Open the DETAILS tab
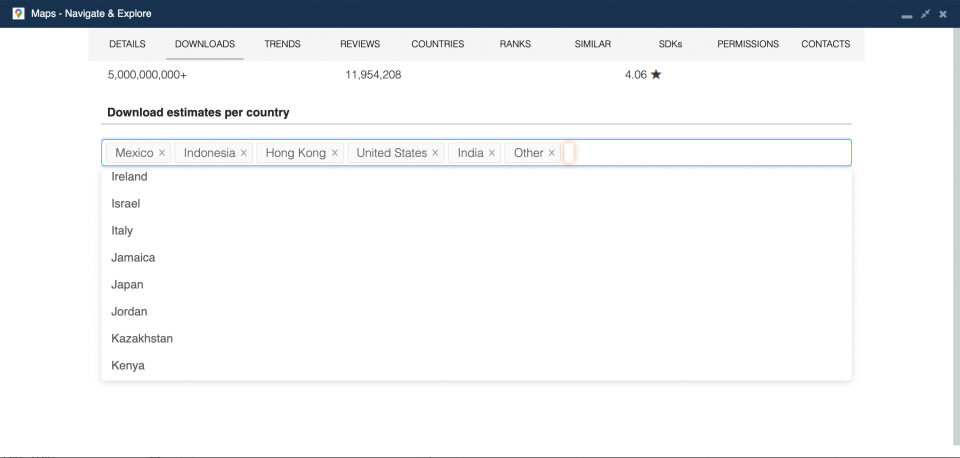Viewport: 960px width, 458px height. pyautogui.click(x=127, y=44)
